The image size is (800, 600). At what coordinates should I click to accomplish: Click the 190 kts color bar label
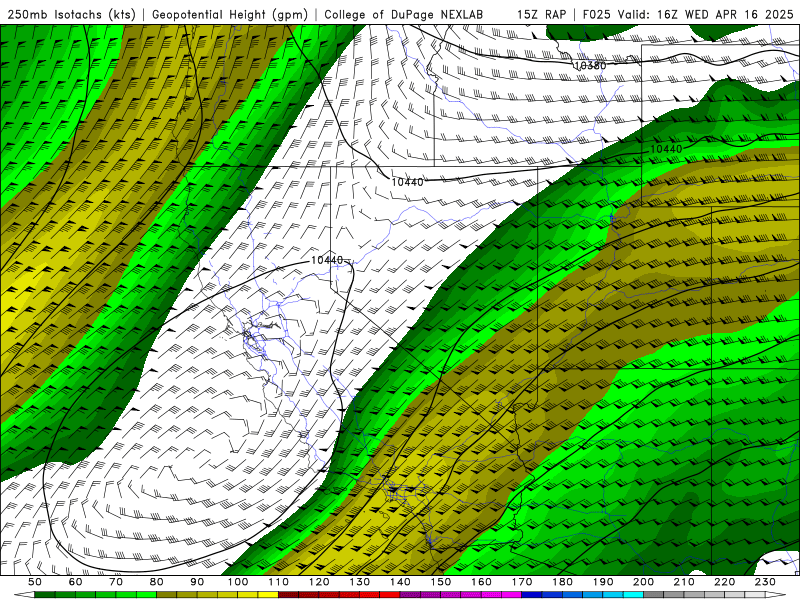click(x=603, y=582)
